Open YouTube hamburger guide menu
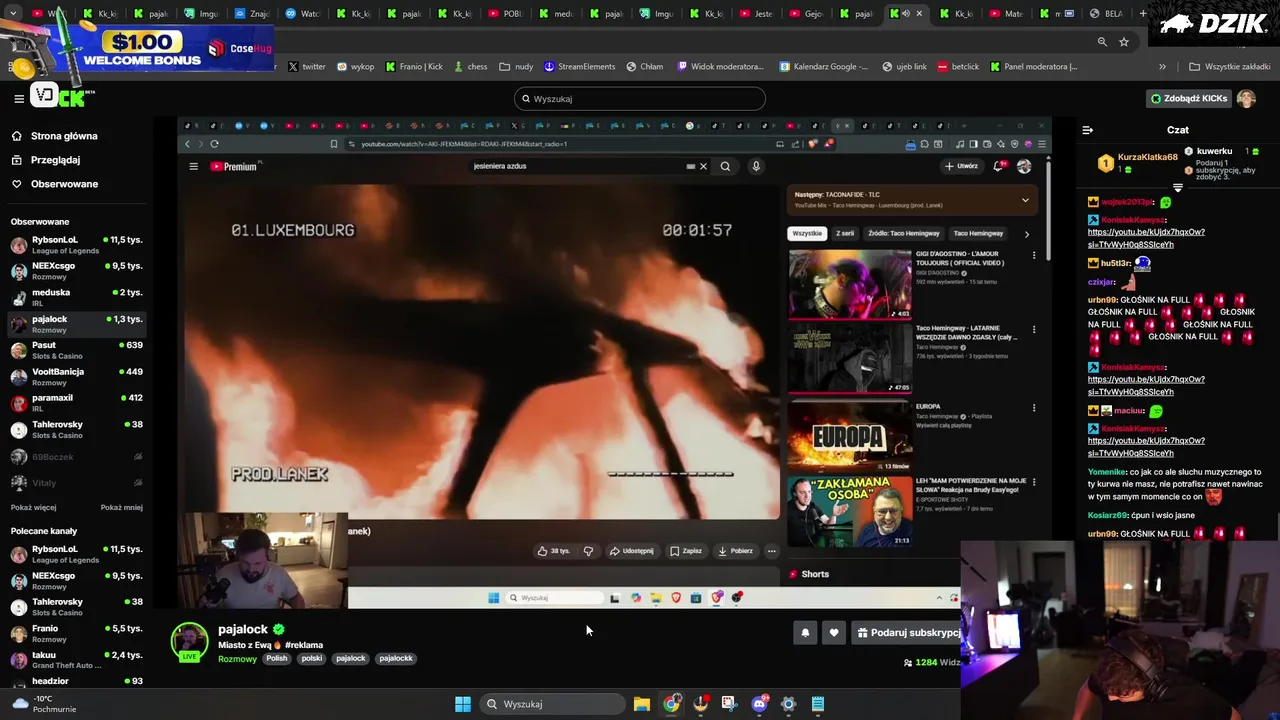Image resolution: width=1280 pixels, height=720 pixels. click(x=193, y=166)
